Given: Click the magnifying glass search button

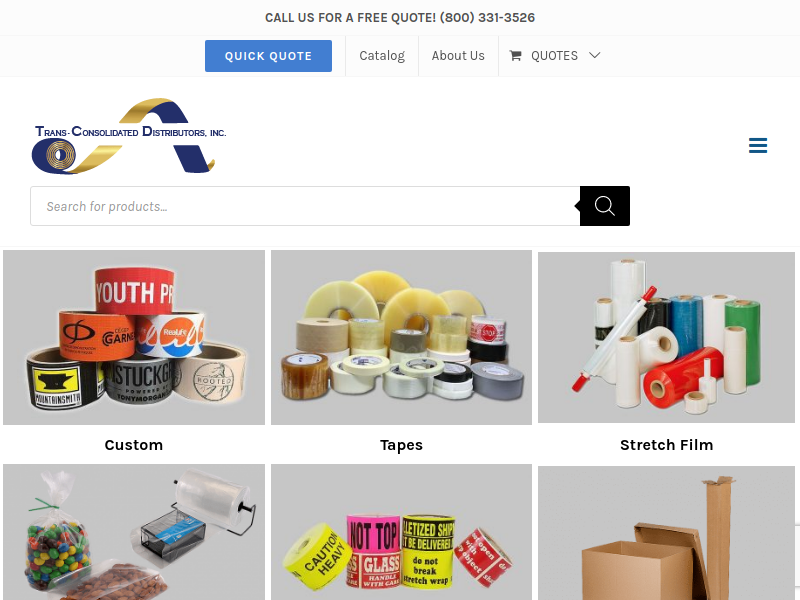Looking at the screenshot, I should point(605,206).
